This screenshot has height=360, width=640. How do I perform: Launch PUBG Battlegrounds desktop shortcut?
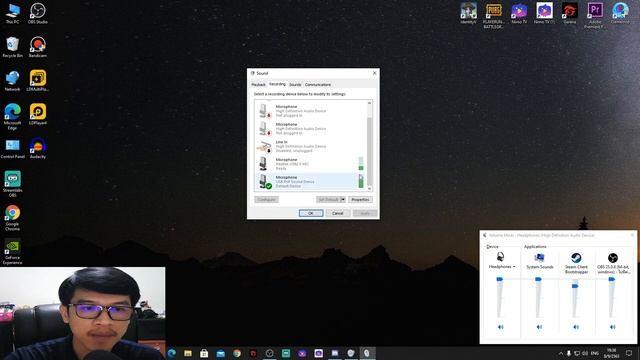click(x=493, y=16)
